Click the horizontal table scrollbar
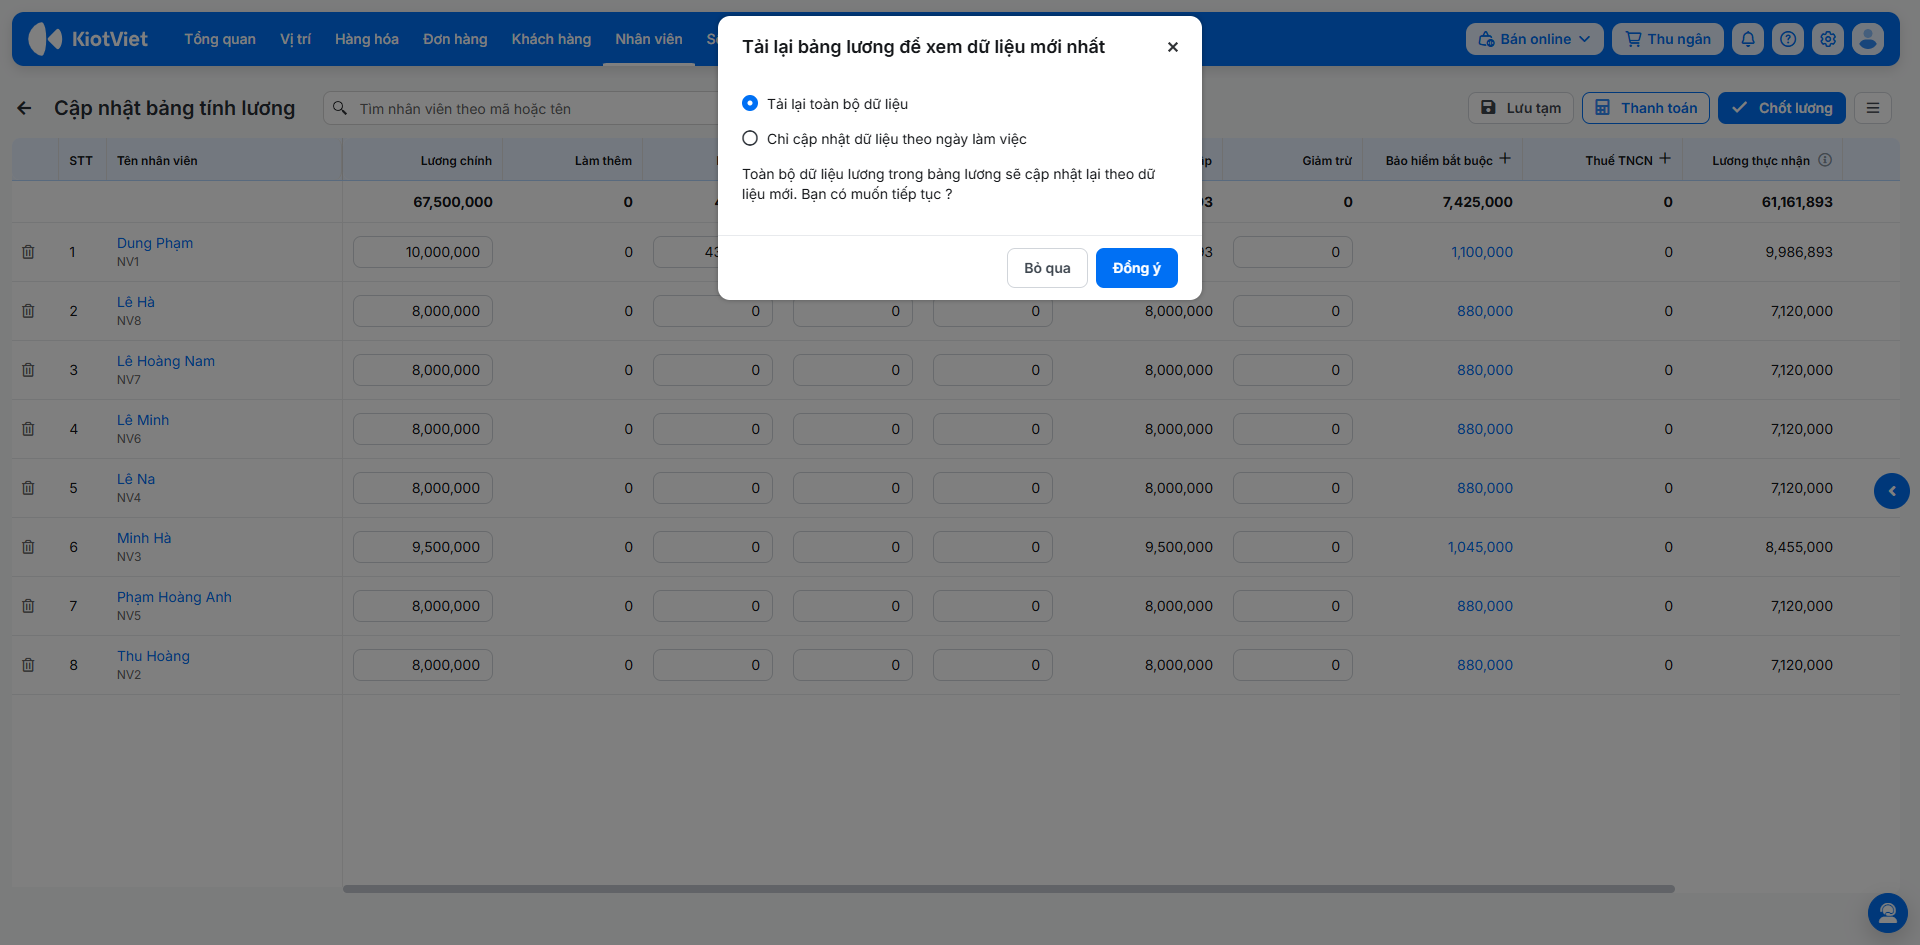This screenshot has height=945, width=1920. [x=1009, y=888]
